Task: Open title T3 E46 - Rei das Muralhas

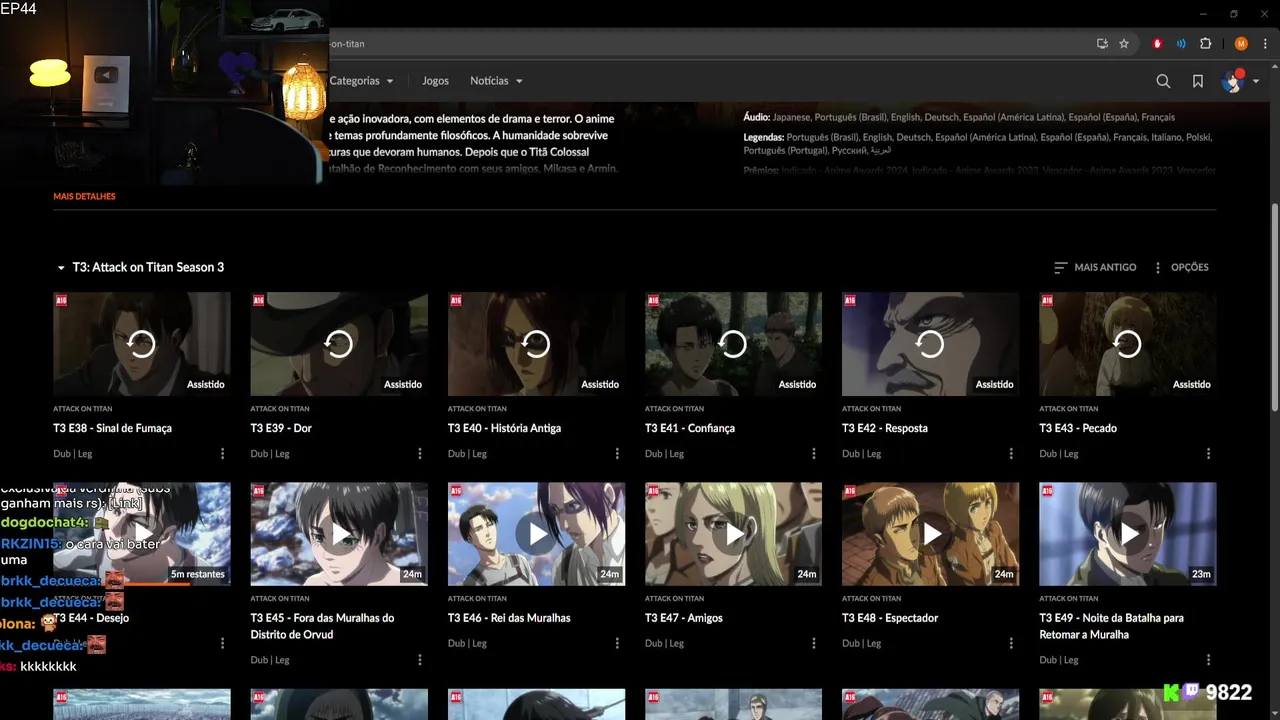Action: (x=509, y=618)
